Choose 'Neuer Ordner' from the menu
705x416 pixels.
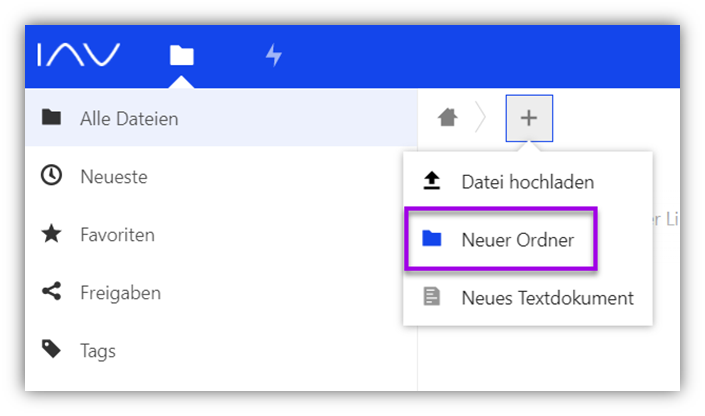coord(517,240)
